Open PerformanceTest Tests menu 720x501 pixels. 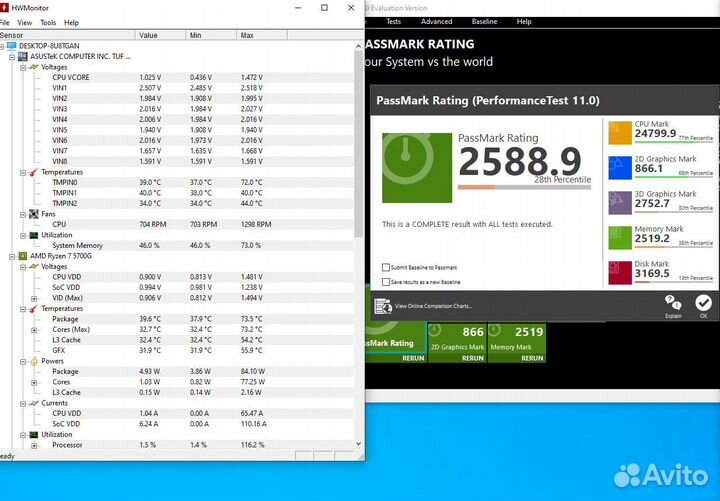[x=394, y=22]
